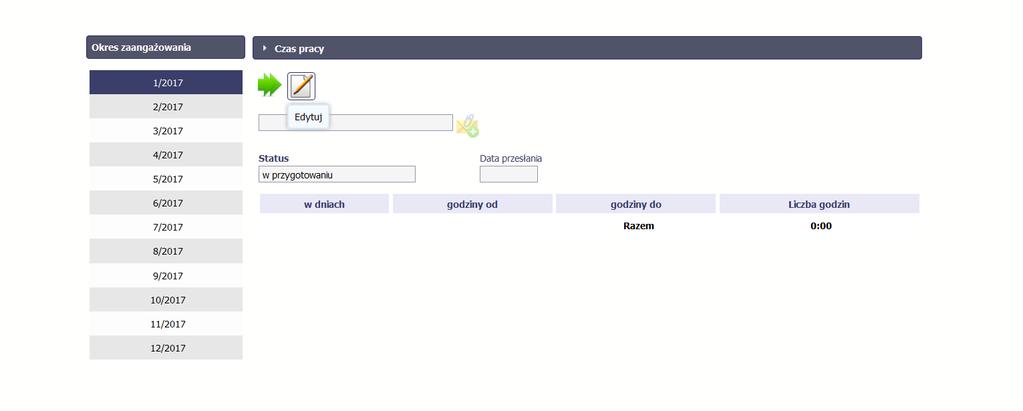The image size is (1023, 411).
Task: Click the 'godziny od' column header
Action: 472,204
